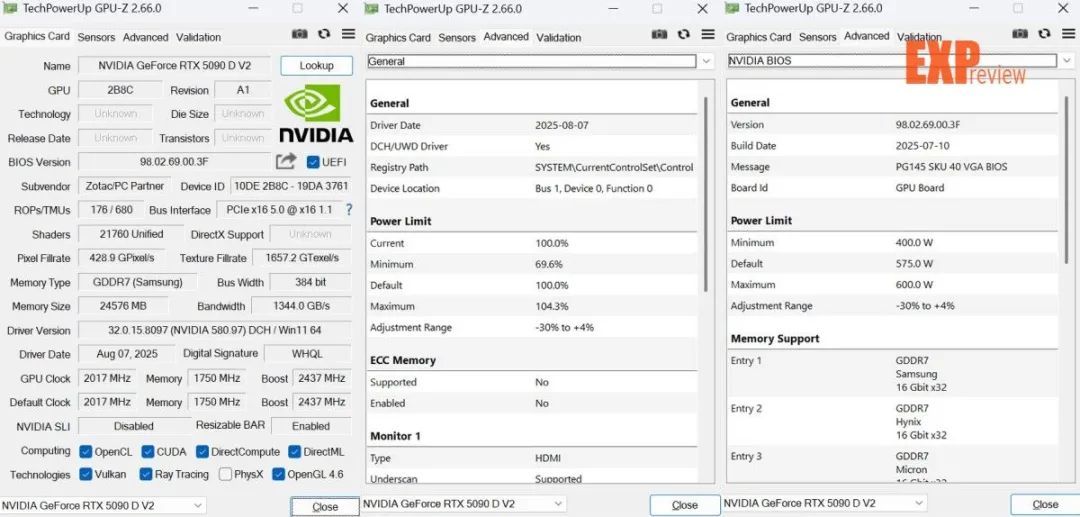1080x517 pixels.
Task: Switch to Sensors tab in right window
Action: [818, 37]
